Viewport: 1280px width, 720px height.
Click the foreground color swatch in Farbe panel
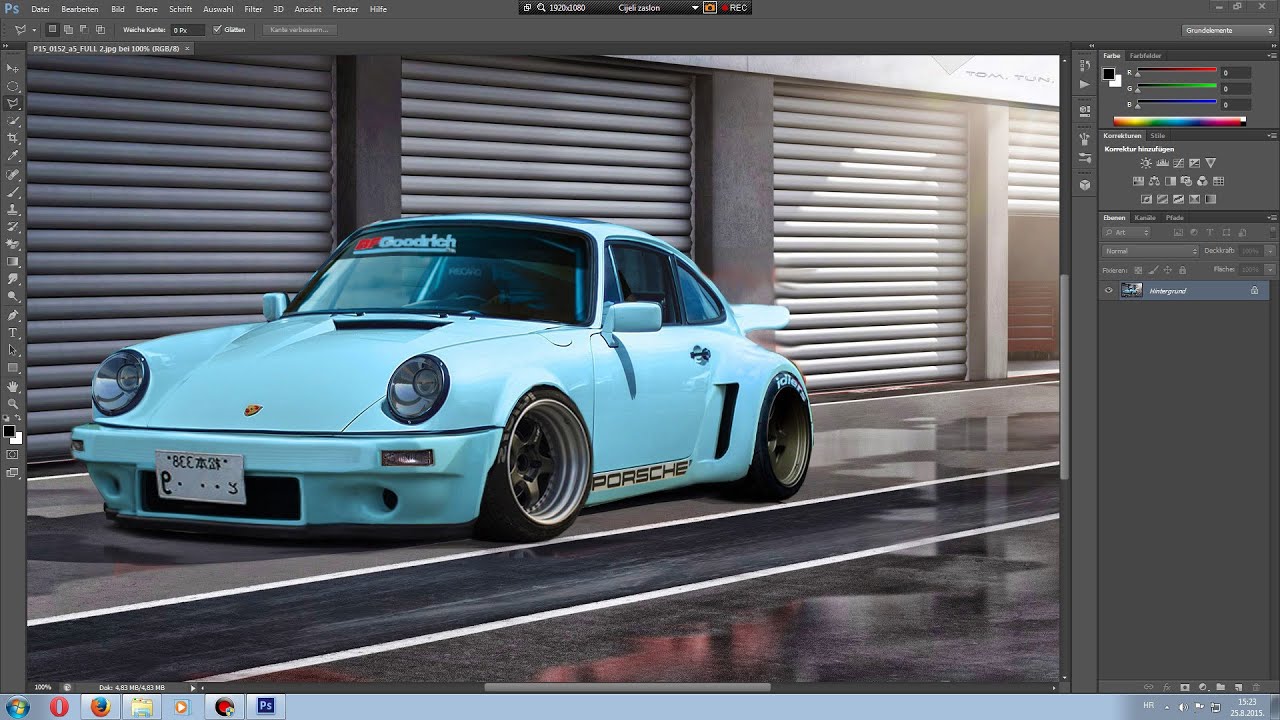[1109, 73]
